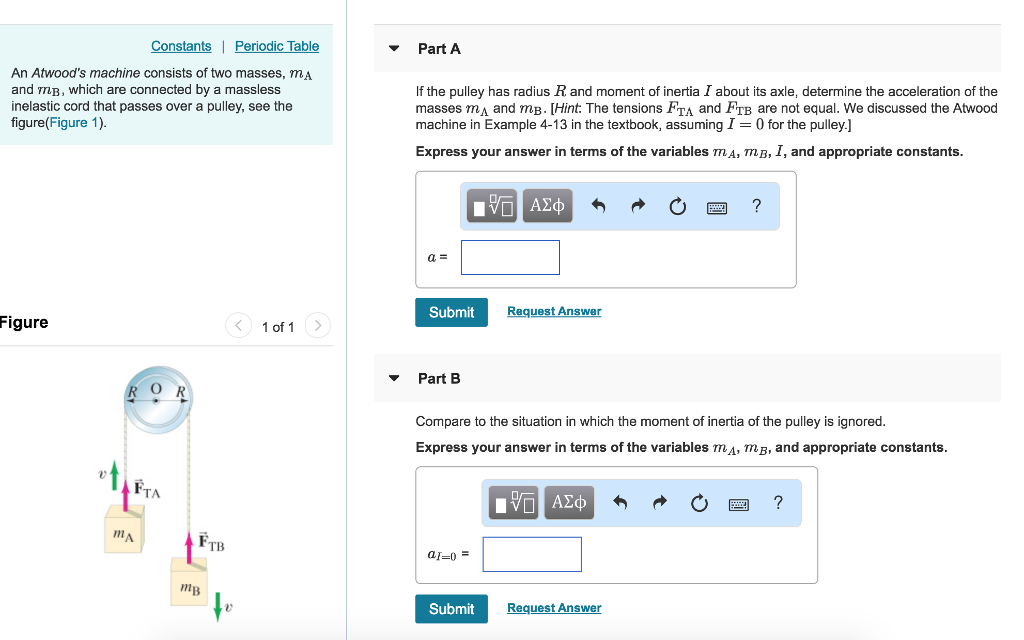Submit the Part A answer

451,312
